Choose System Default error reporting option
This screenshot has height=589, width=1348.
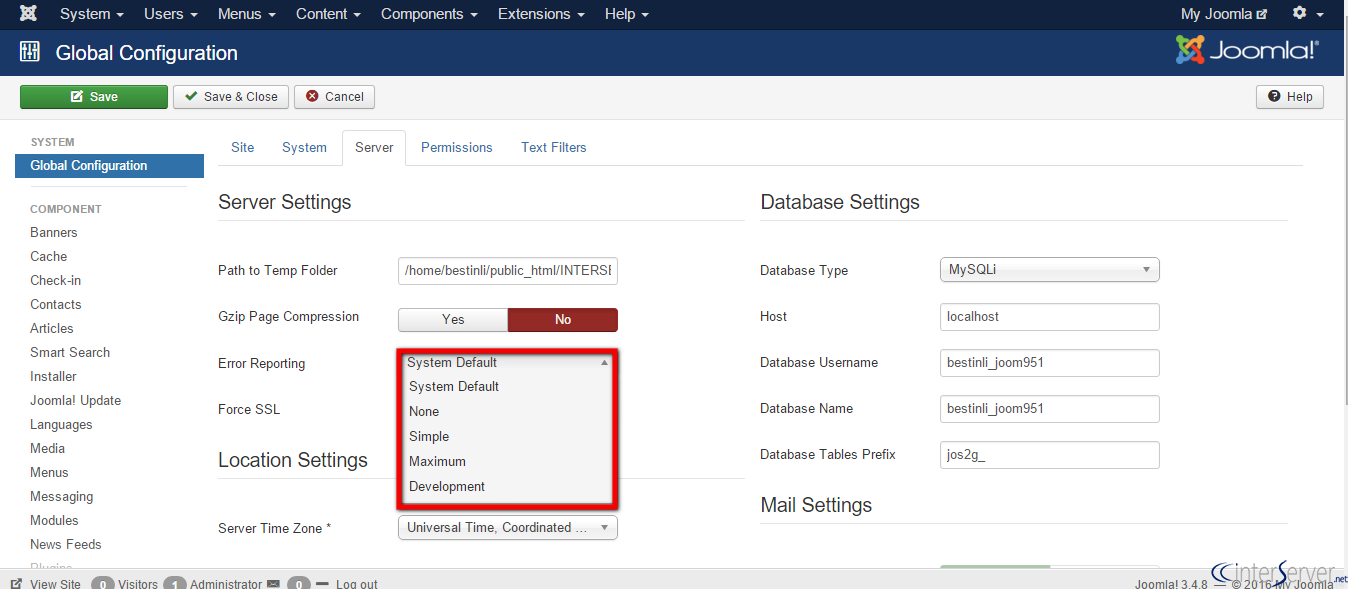tap(508, 387)
